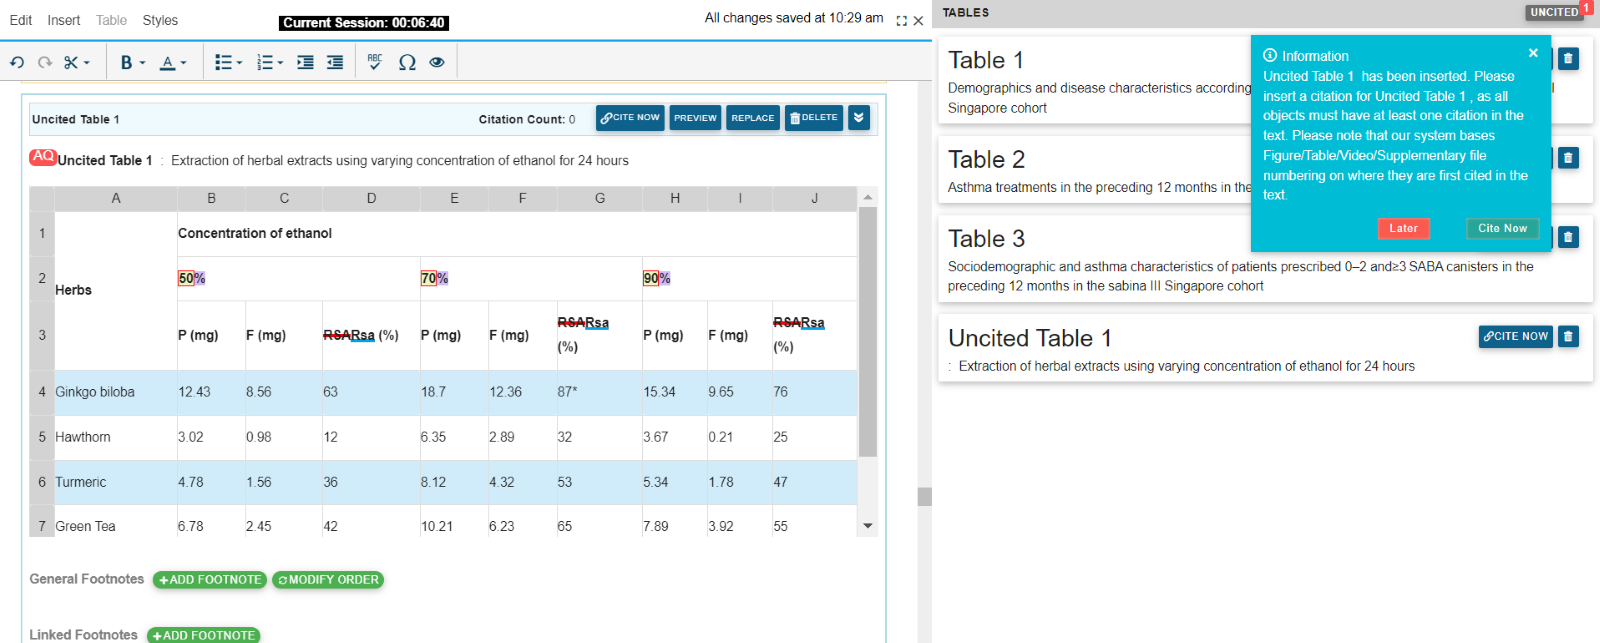Click ADD FOOTNOTE under Linked Footnotes

[204, 635]
